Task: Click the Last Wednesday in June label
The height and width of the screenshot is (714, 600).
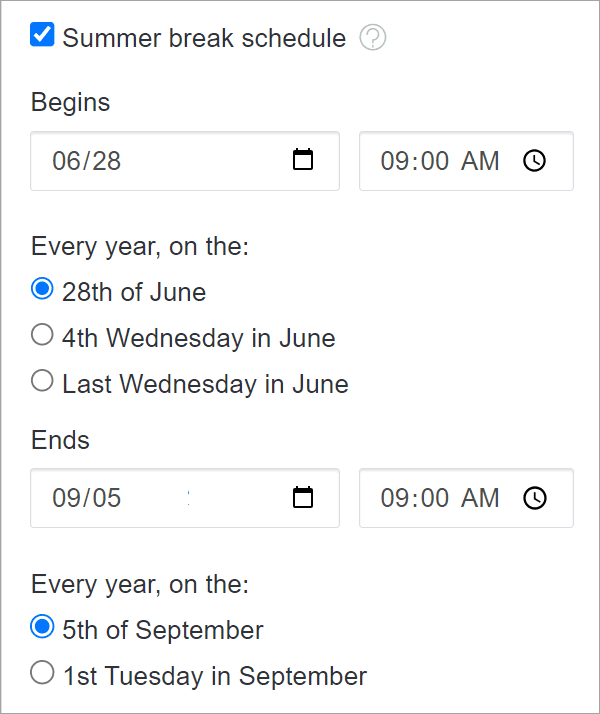Action: pyautogui.click(x=205, y=384)
